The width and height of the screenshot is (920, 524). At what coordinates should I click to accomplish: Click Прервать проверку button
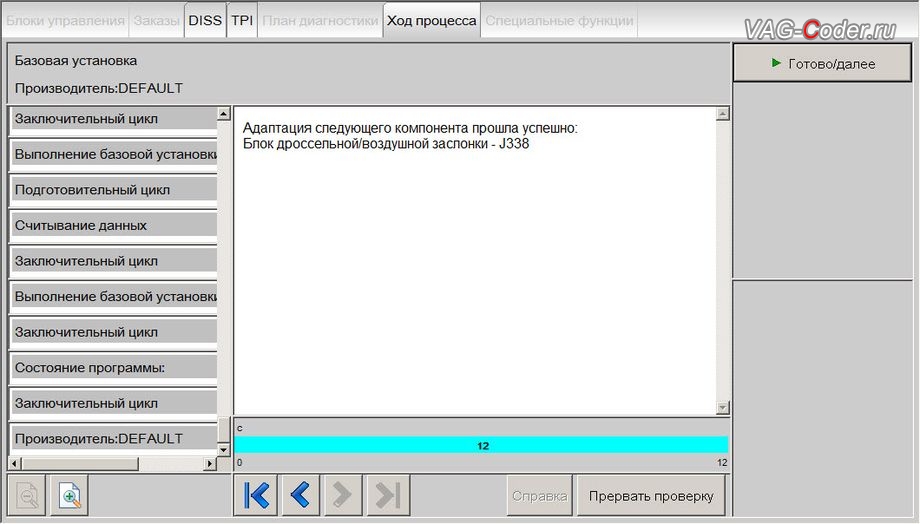pyautogui.click(x=651, y=496)
